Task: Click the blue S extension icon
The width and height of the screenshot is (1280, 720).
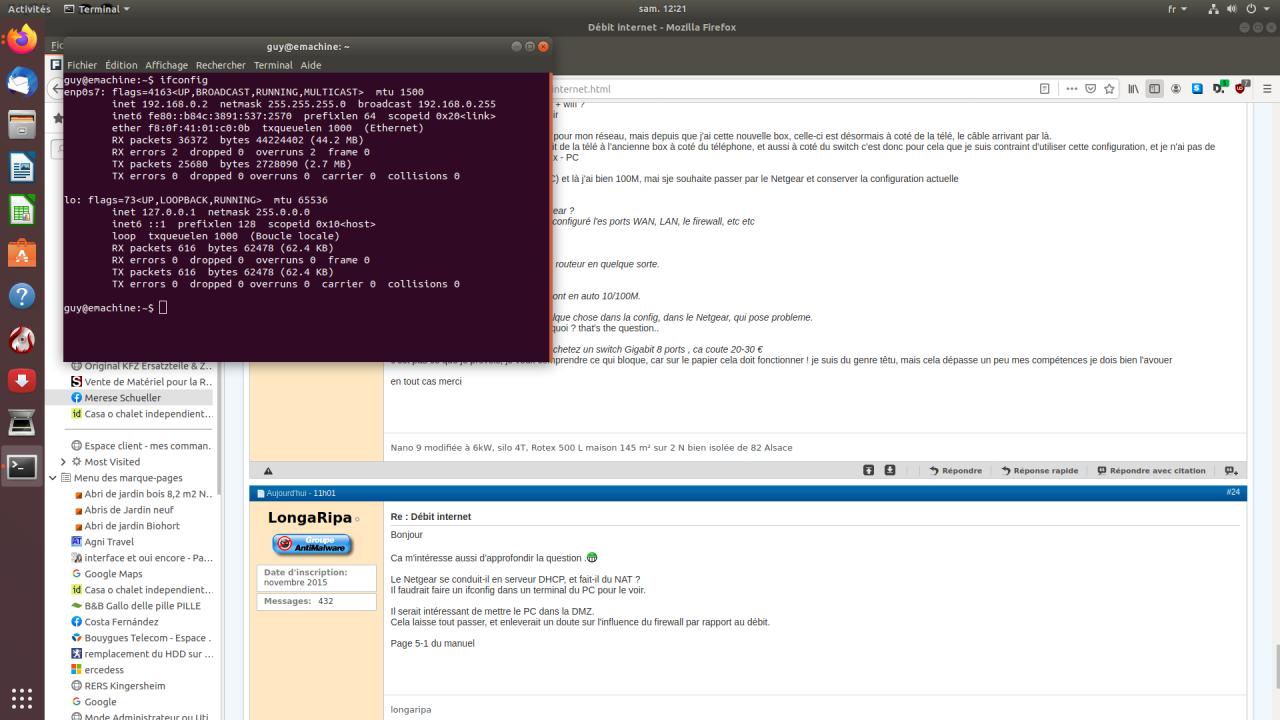Action: [x=1197, y=89]
